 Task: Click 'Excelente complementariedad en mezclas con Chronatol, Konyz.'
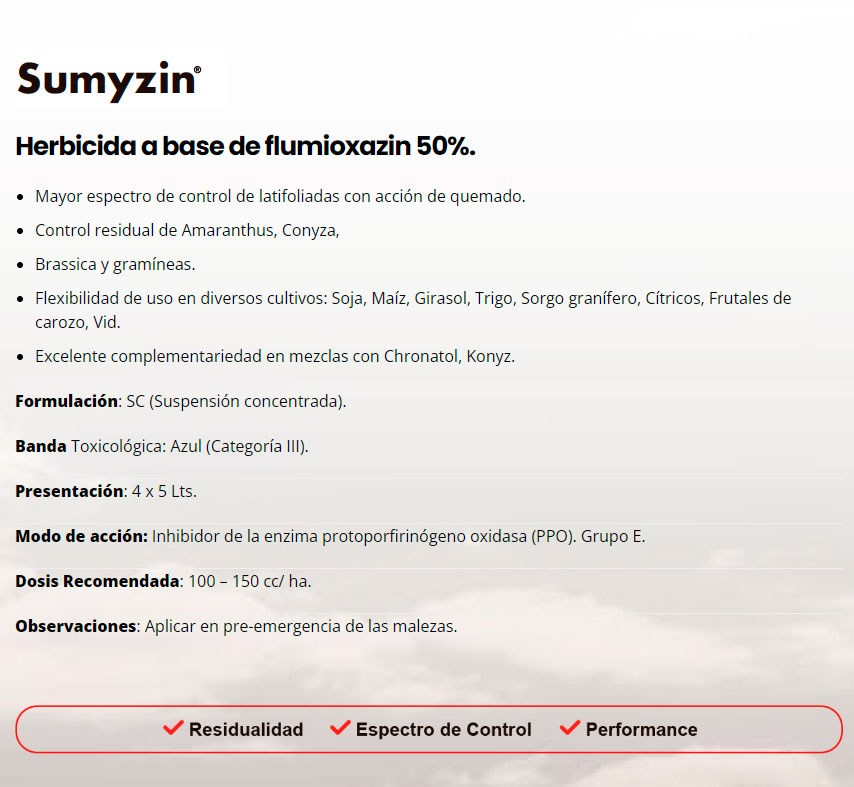(x=275, y=356)
